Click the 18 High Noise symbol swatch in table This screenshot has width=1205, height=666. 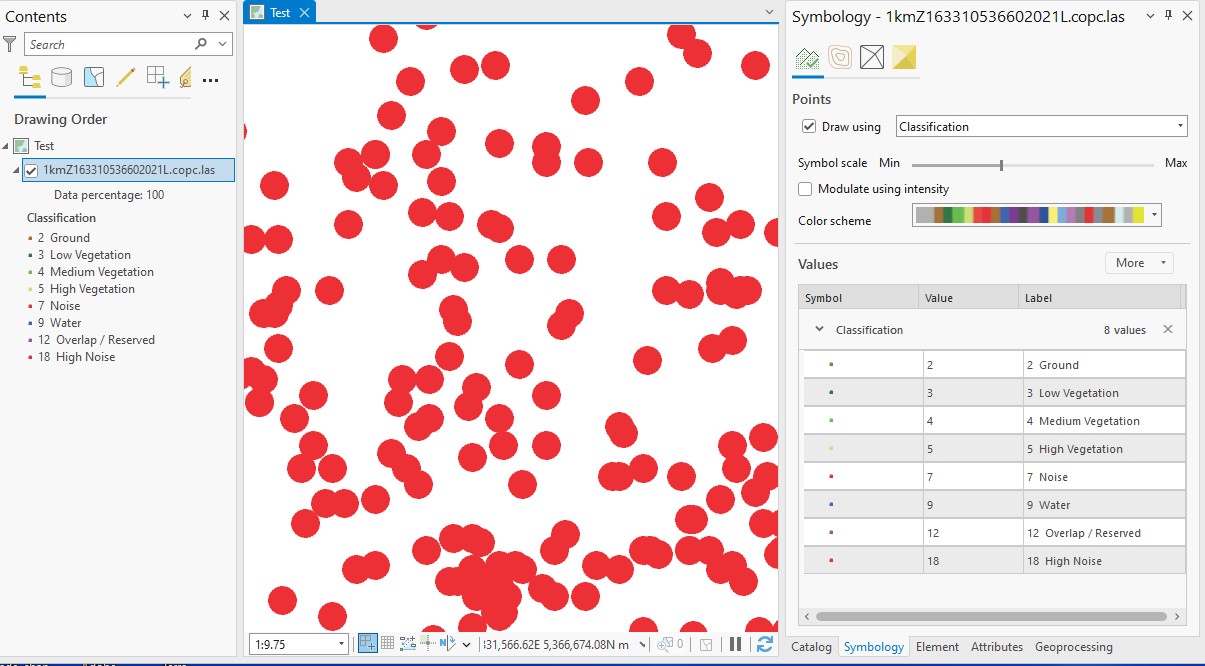(832, 561)
